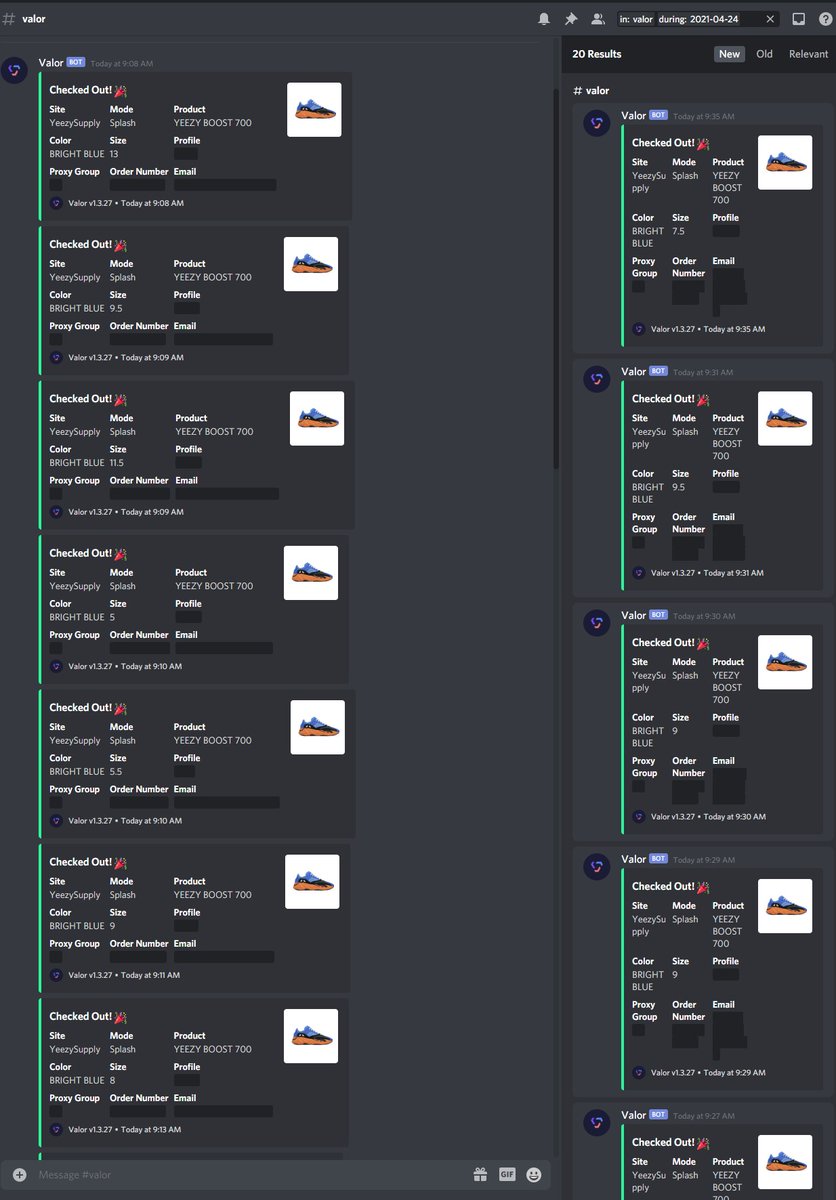Viewport: 836px width, 1200px height.
Task: Click Valor username in 9:31 AM search result
Action: [634, 371]
